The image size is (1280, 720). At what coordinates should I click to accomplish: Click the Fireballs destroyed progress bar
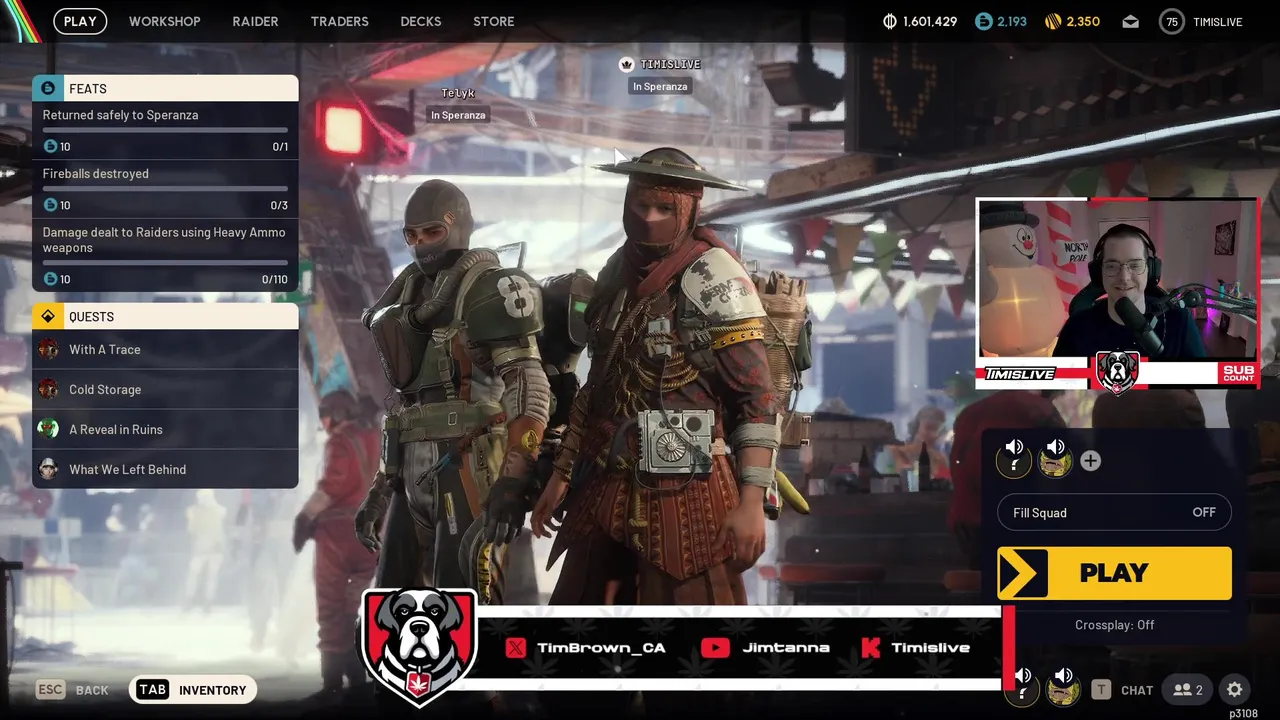[x=165, y=189]
